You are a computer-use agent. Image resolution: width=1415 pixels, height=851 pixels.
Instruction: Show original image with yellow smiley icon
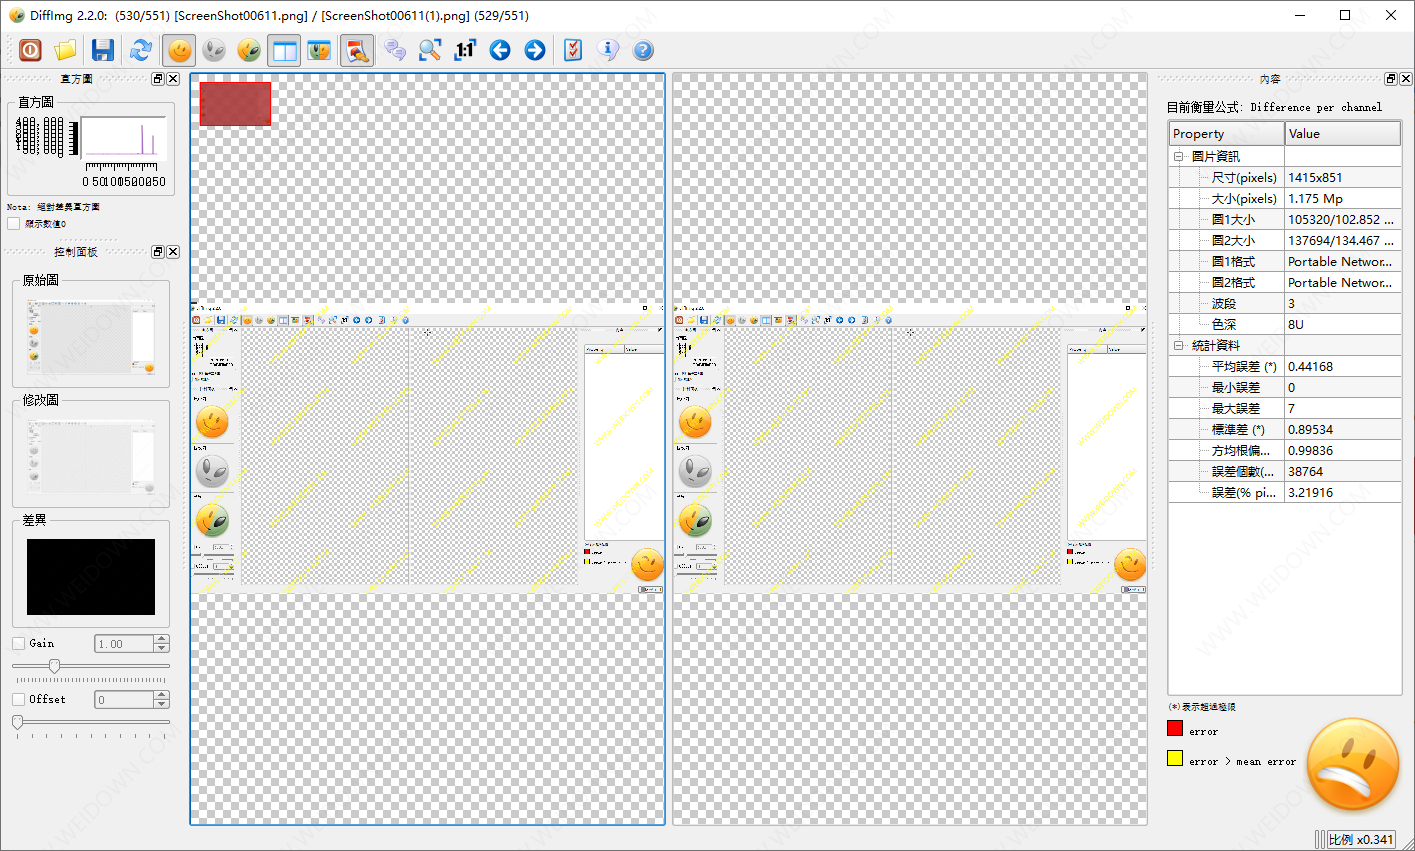click(180, 50)
